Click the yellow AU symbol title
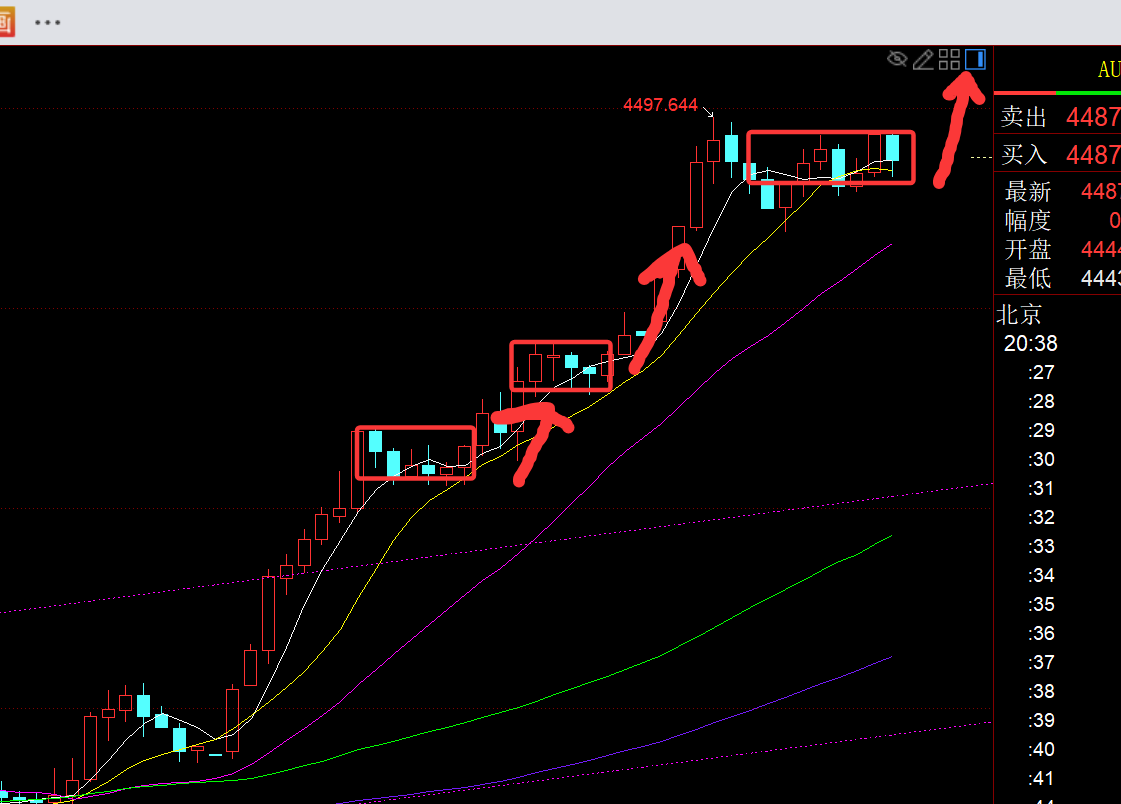The width and height of the screenshot is (1121, 804). [1109, 69]
